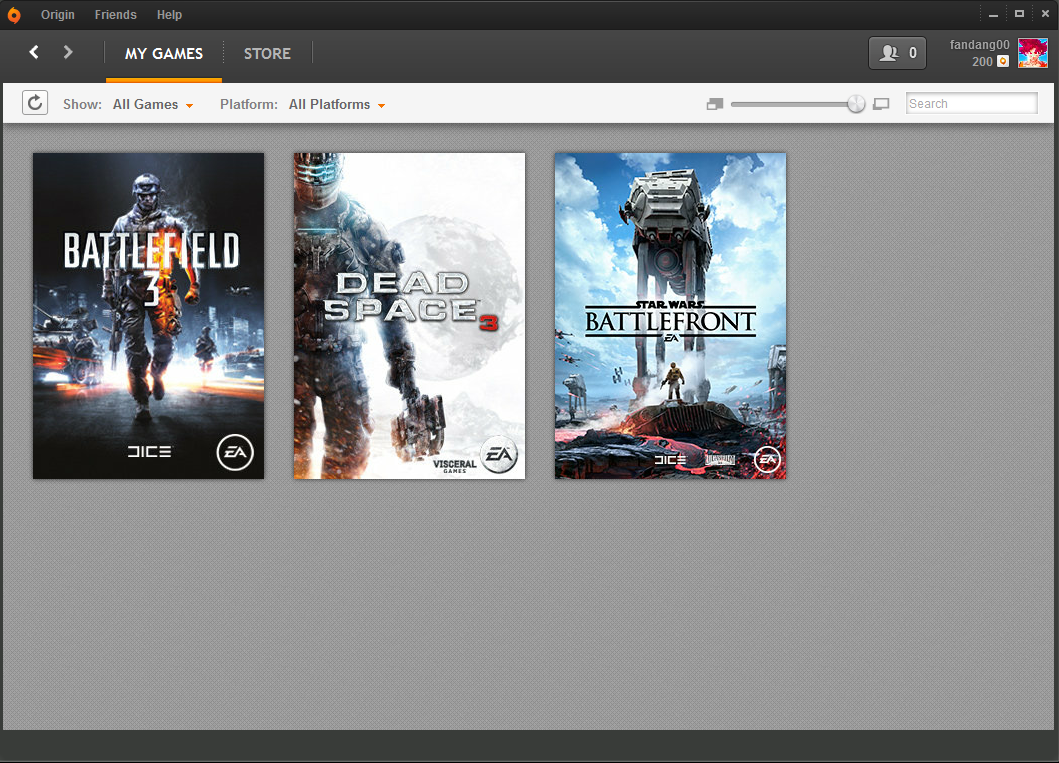The height and width of the screenshot is (763, 1059).
Task: Click the user avatar picture
Action: click(1033, 53)
